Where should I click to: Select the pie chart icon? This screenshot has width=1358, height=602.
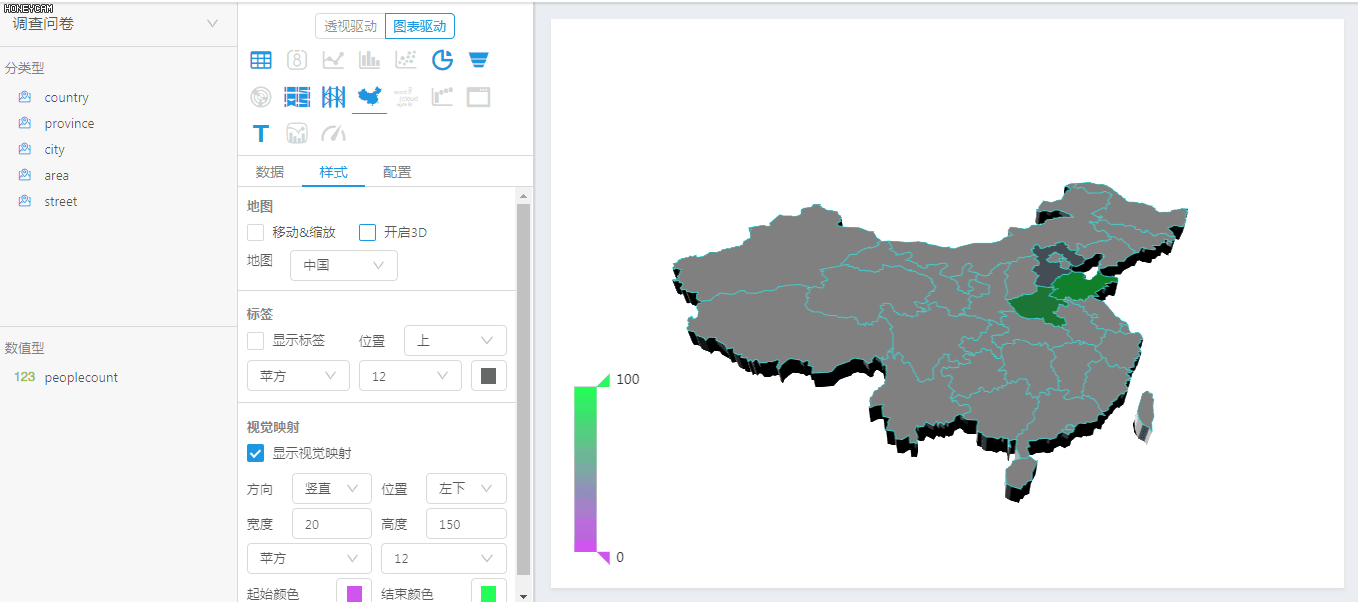coord(441,60)
